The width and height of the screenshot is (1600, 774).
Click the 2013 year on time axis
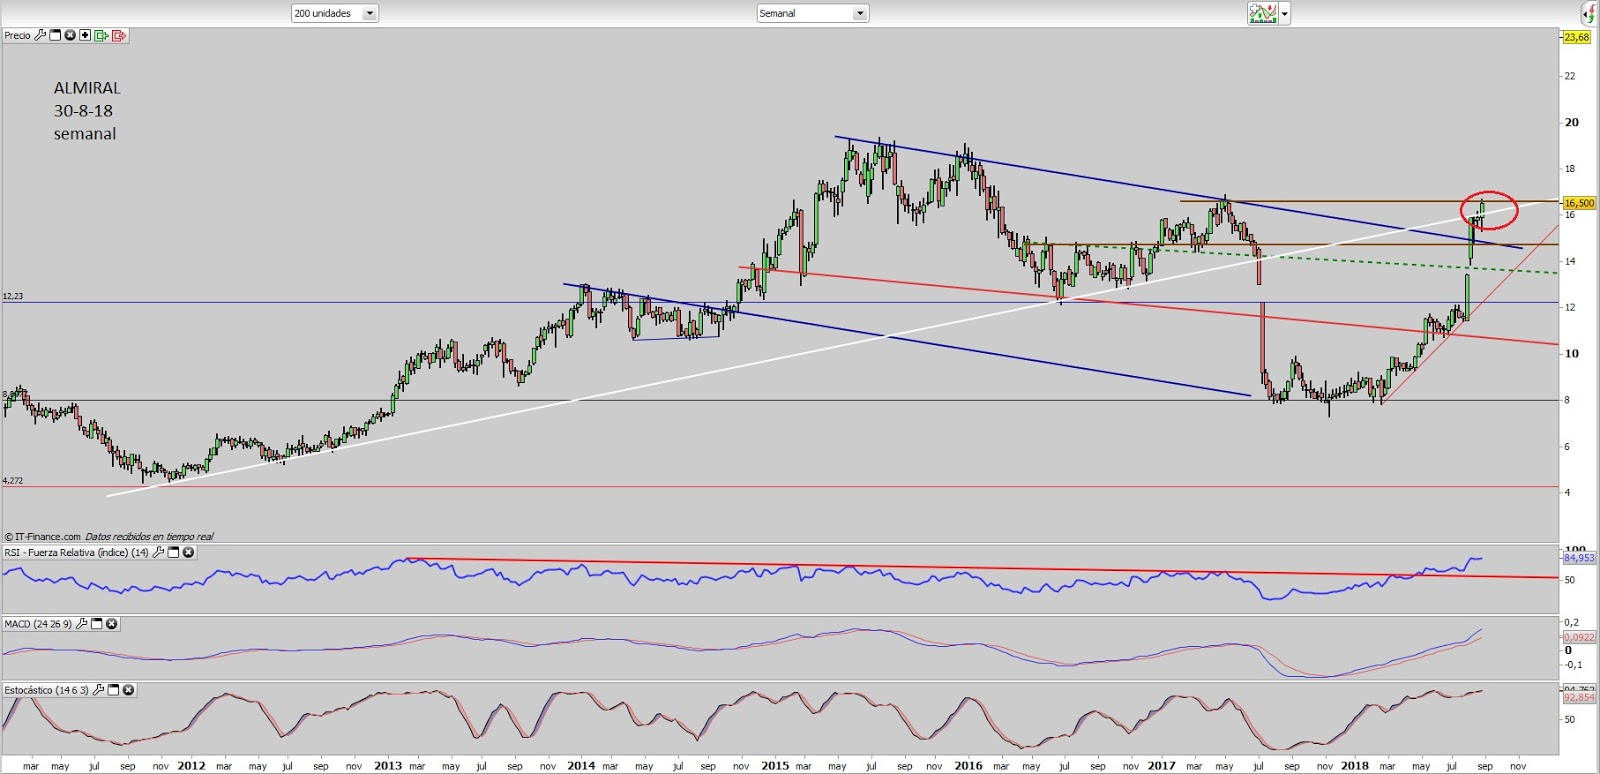click(x=388, y=766)
